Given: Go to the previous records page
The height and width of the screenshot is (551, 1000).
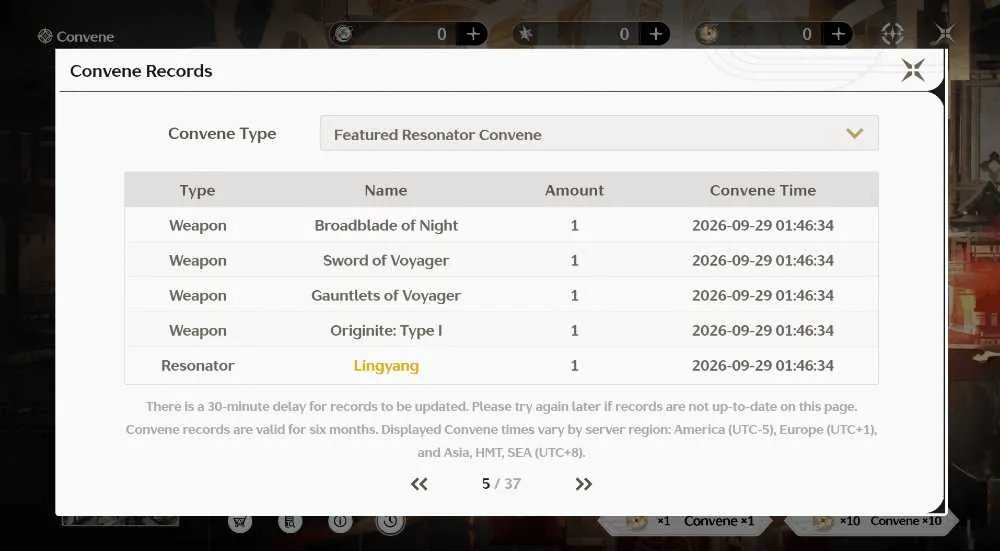Looking at the screenshot, I should [419, 484].
